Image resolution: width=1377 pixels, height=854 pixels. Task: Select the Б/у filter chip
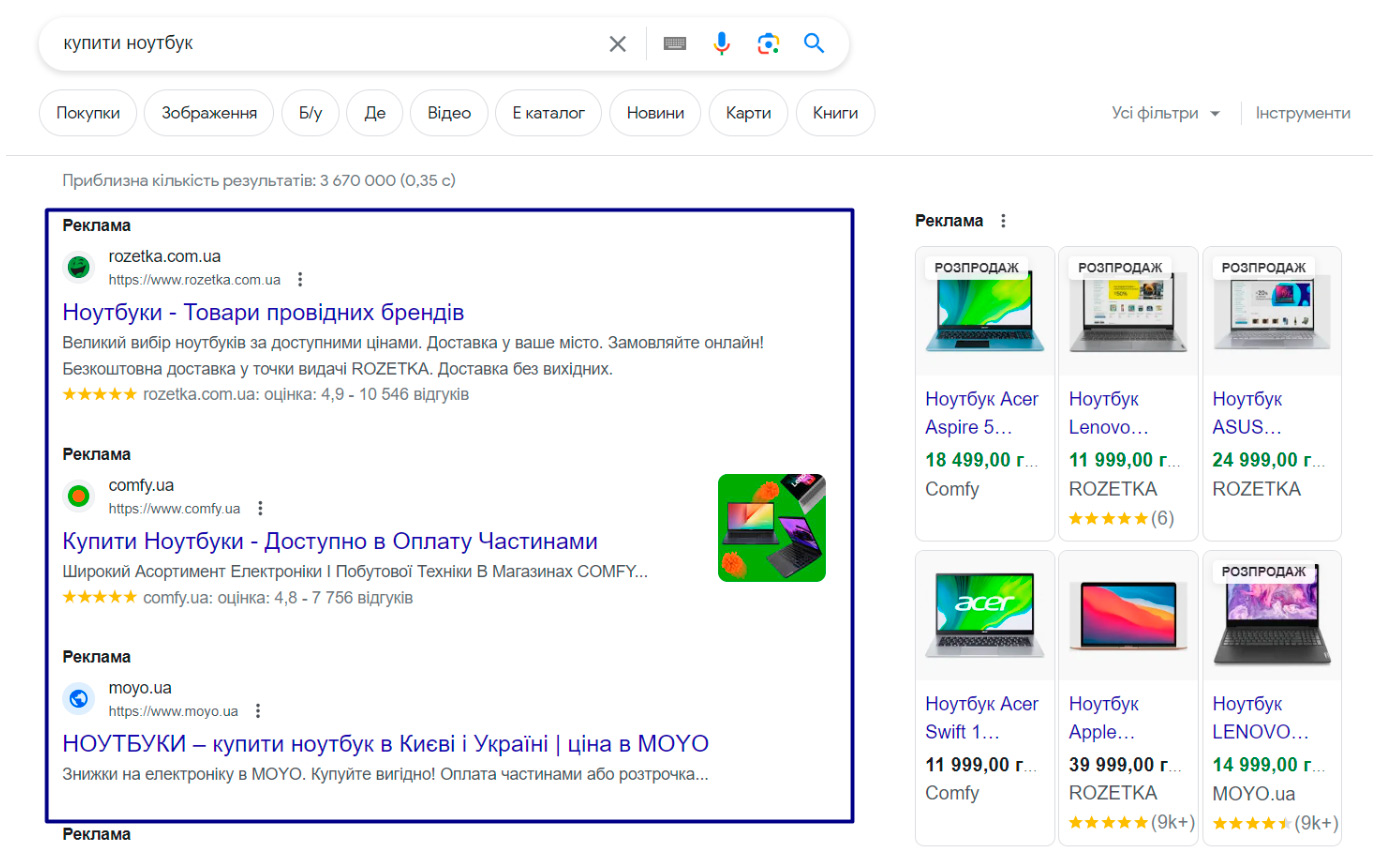(x=310, y=113)
